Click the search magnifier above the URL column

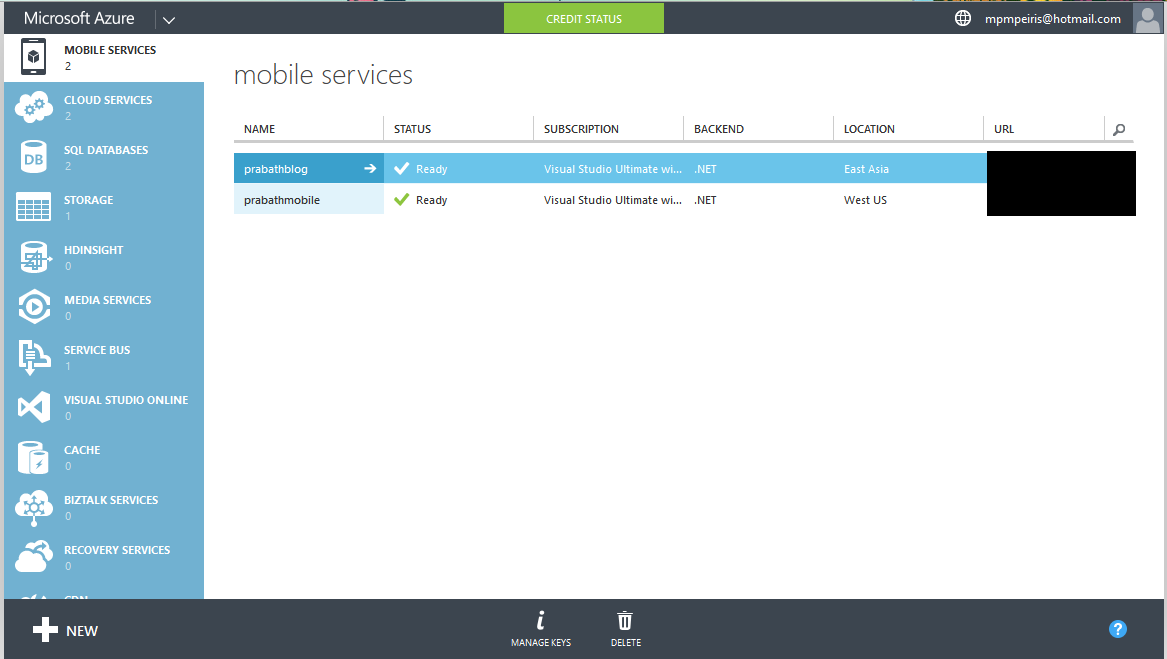click(1119, 129)
